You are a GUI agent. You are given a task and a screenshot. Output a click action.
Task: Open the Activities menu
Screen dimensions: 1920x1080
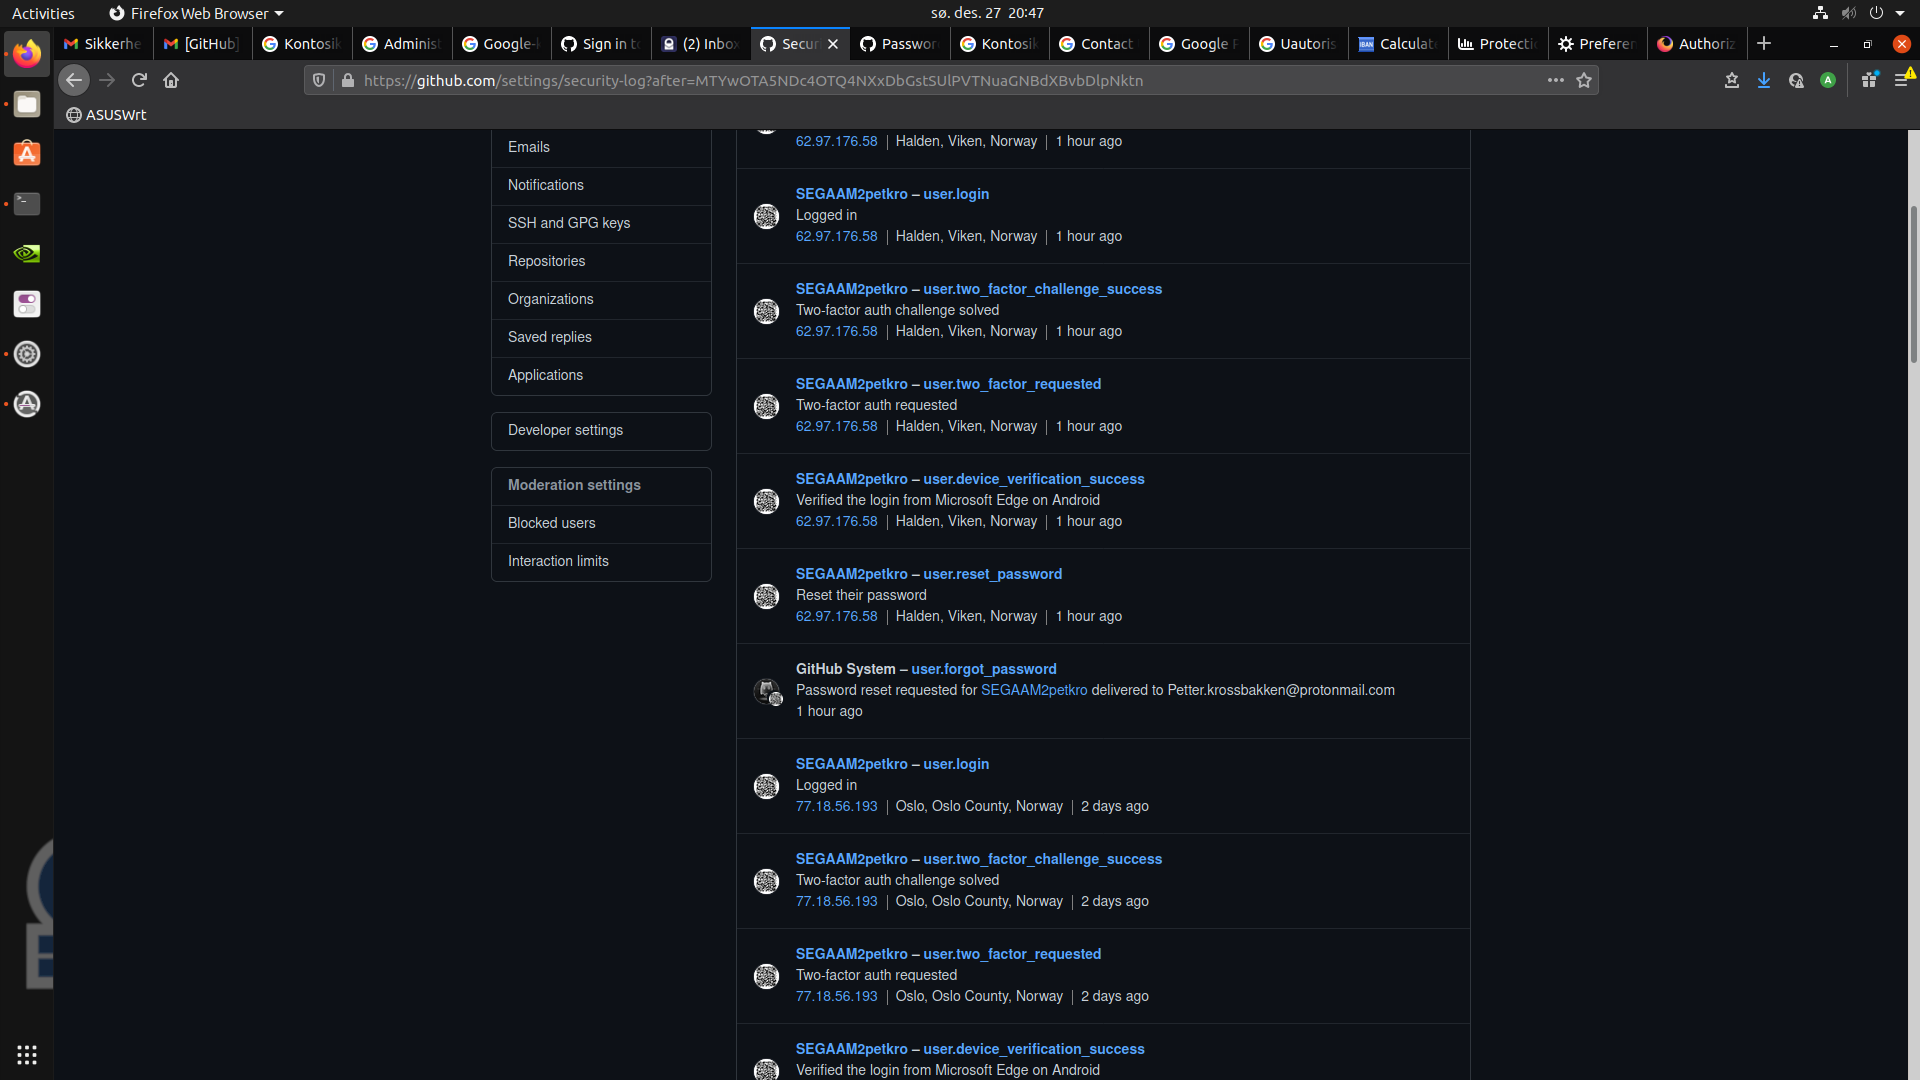pyautogui.click(x=43, y=13)
